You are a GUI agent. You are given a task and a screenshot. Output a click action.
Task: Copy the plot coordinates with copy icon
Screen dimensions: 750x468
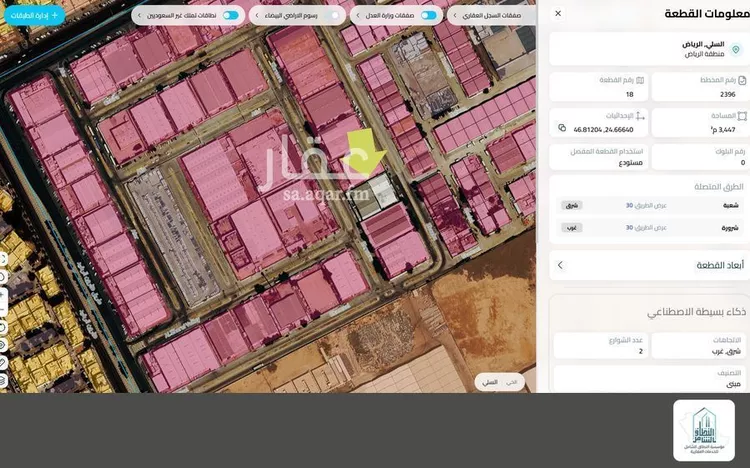[562, 128]
